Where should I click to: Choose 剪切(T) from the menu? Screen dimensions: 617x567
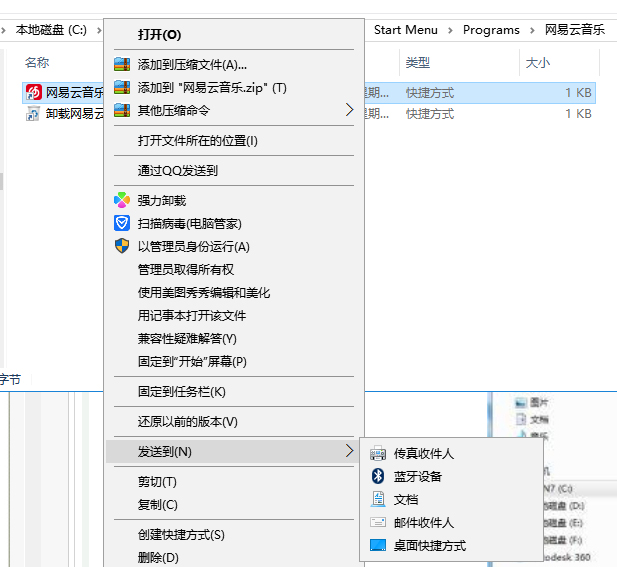coord(234,482)
